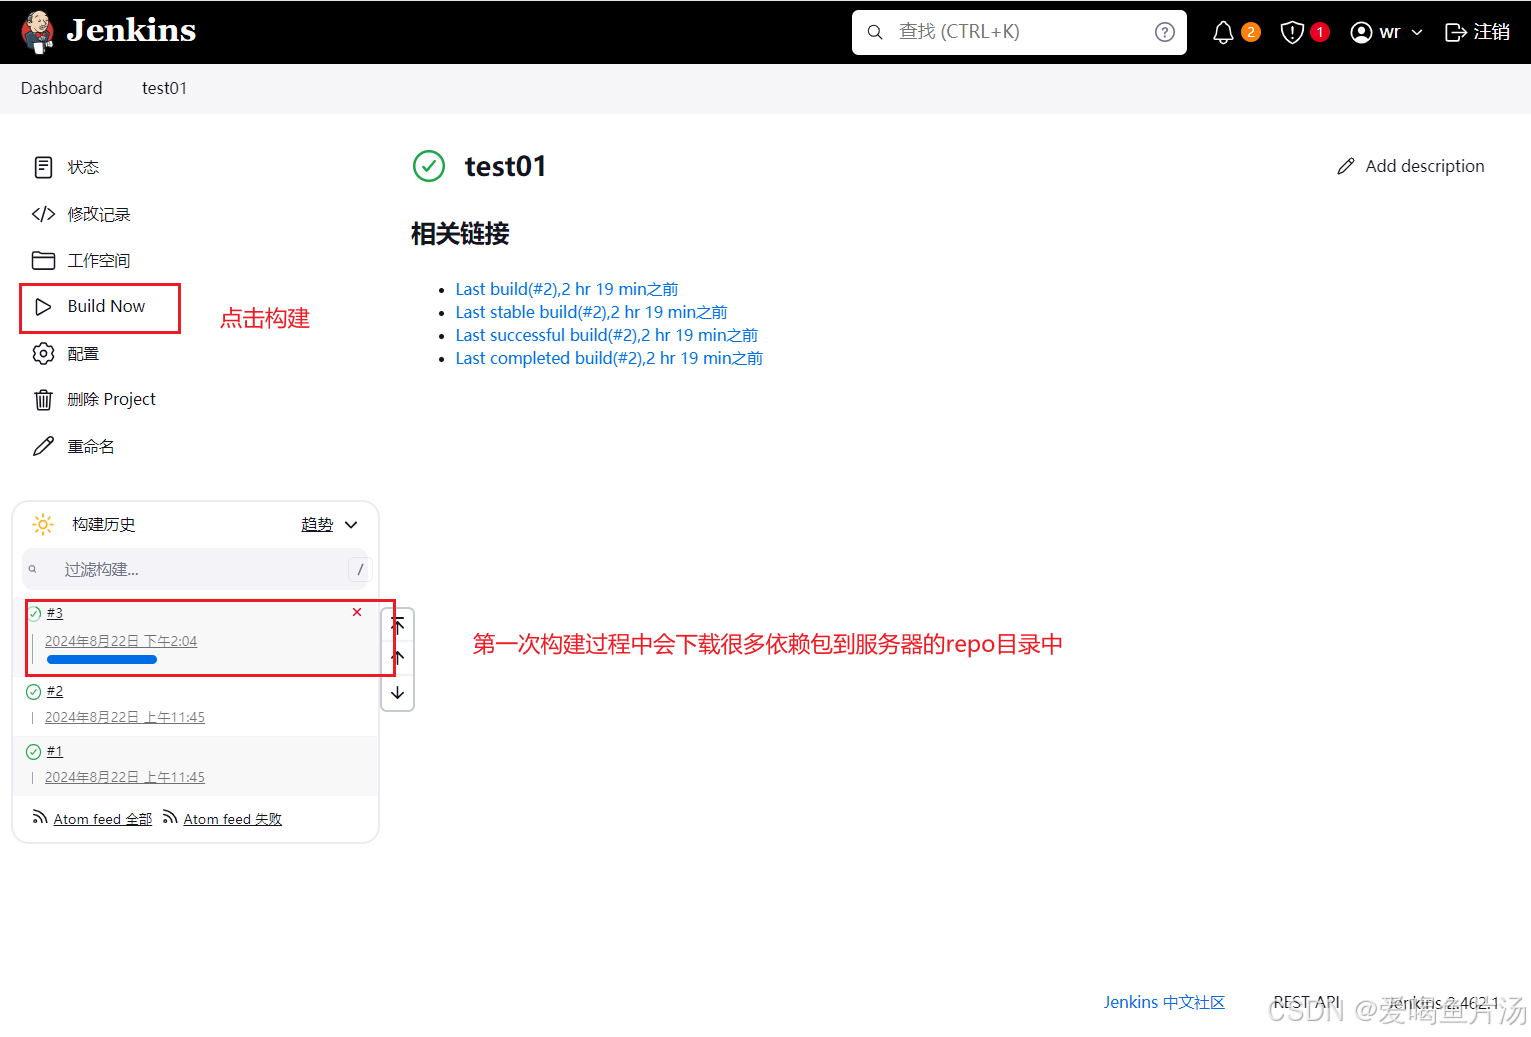Open build #1 link

click(x=55, y=751)
